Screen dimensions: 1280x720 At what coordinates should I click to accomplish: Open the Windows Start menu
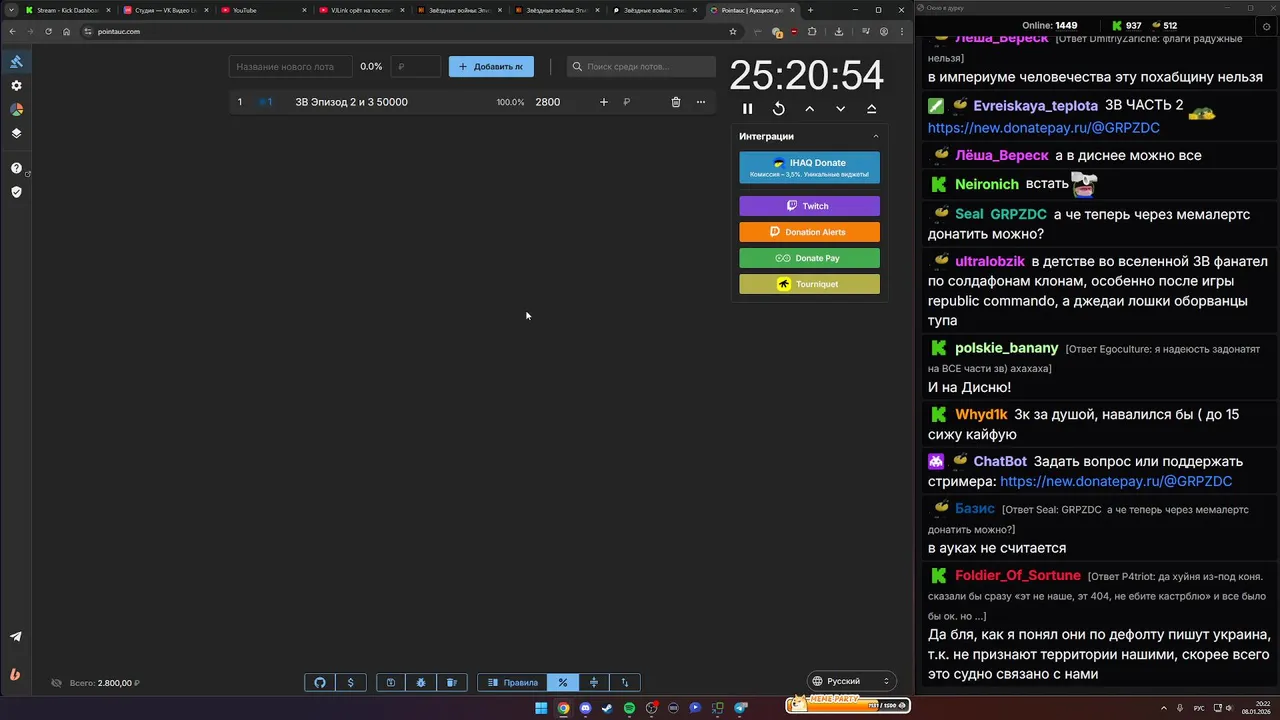[541, 708]
